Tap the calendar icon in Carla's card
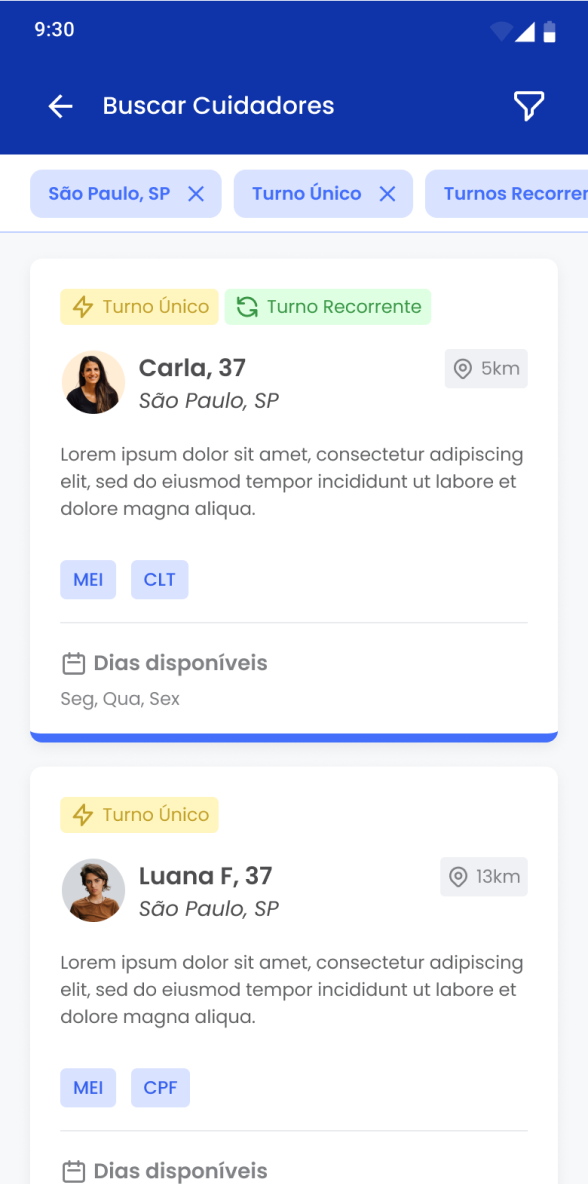 72,664
